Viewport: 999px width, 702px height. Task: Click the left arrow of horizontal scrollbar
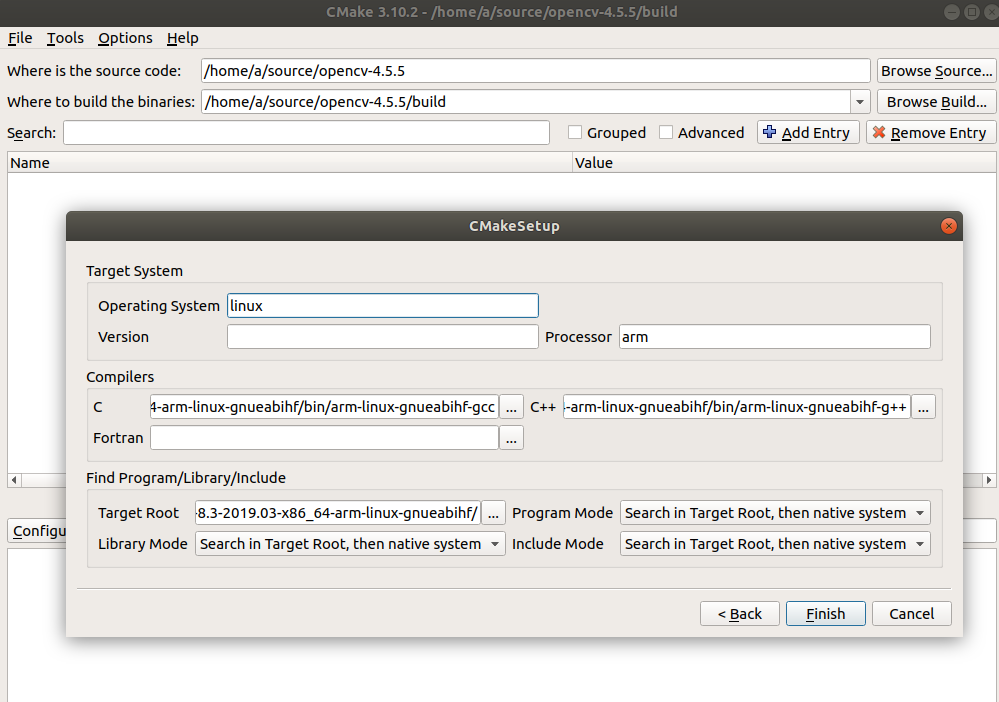14,480
